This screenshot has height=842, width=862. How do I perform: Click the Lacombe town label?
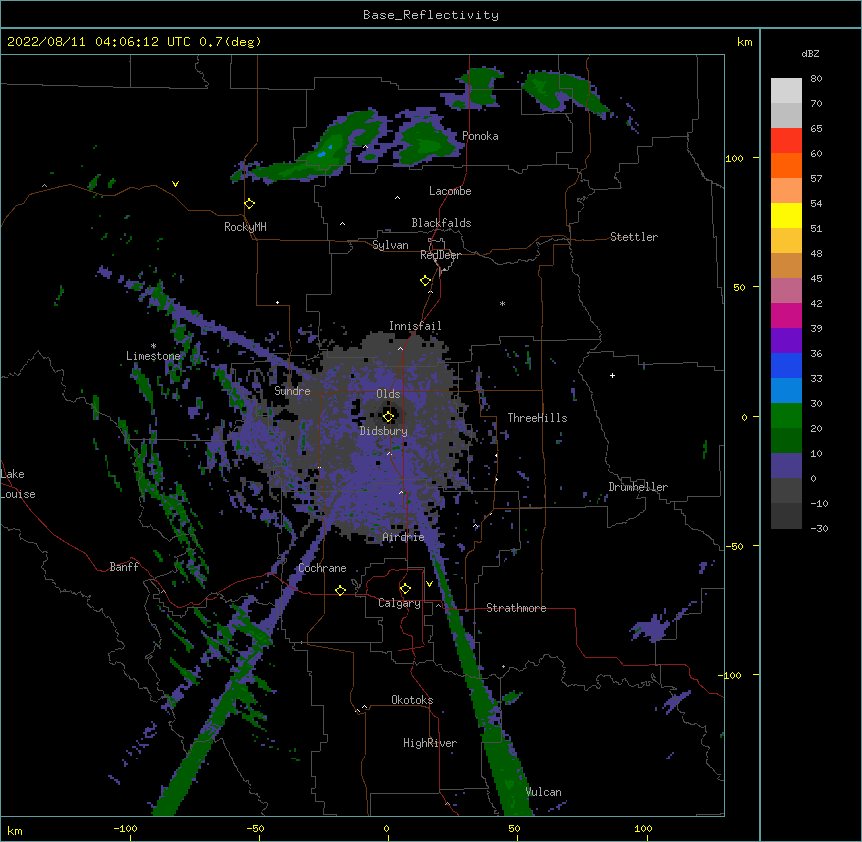[x=450, y=191]
